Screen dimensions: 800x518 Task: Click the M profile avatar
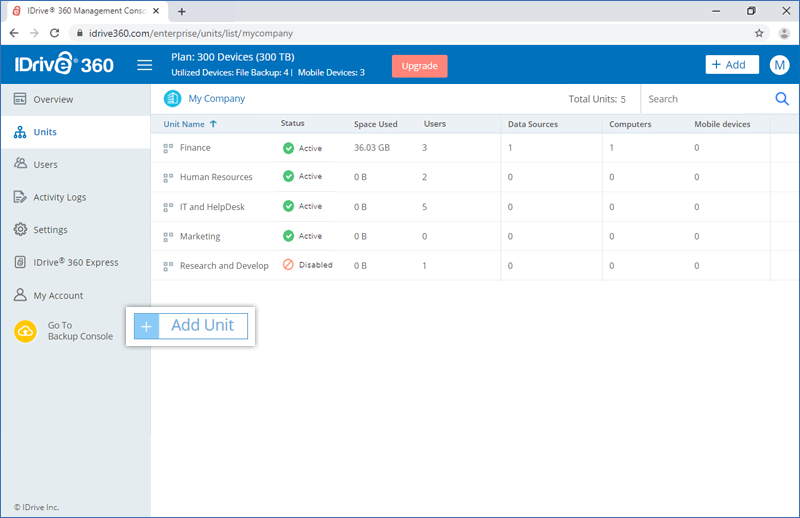point(779,65)
